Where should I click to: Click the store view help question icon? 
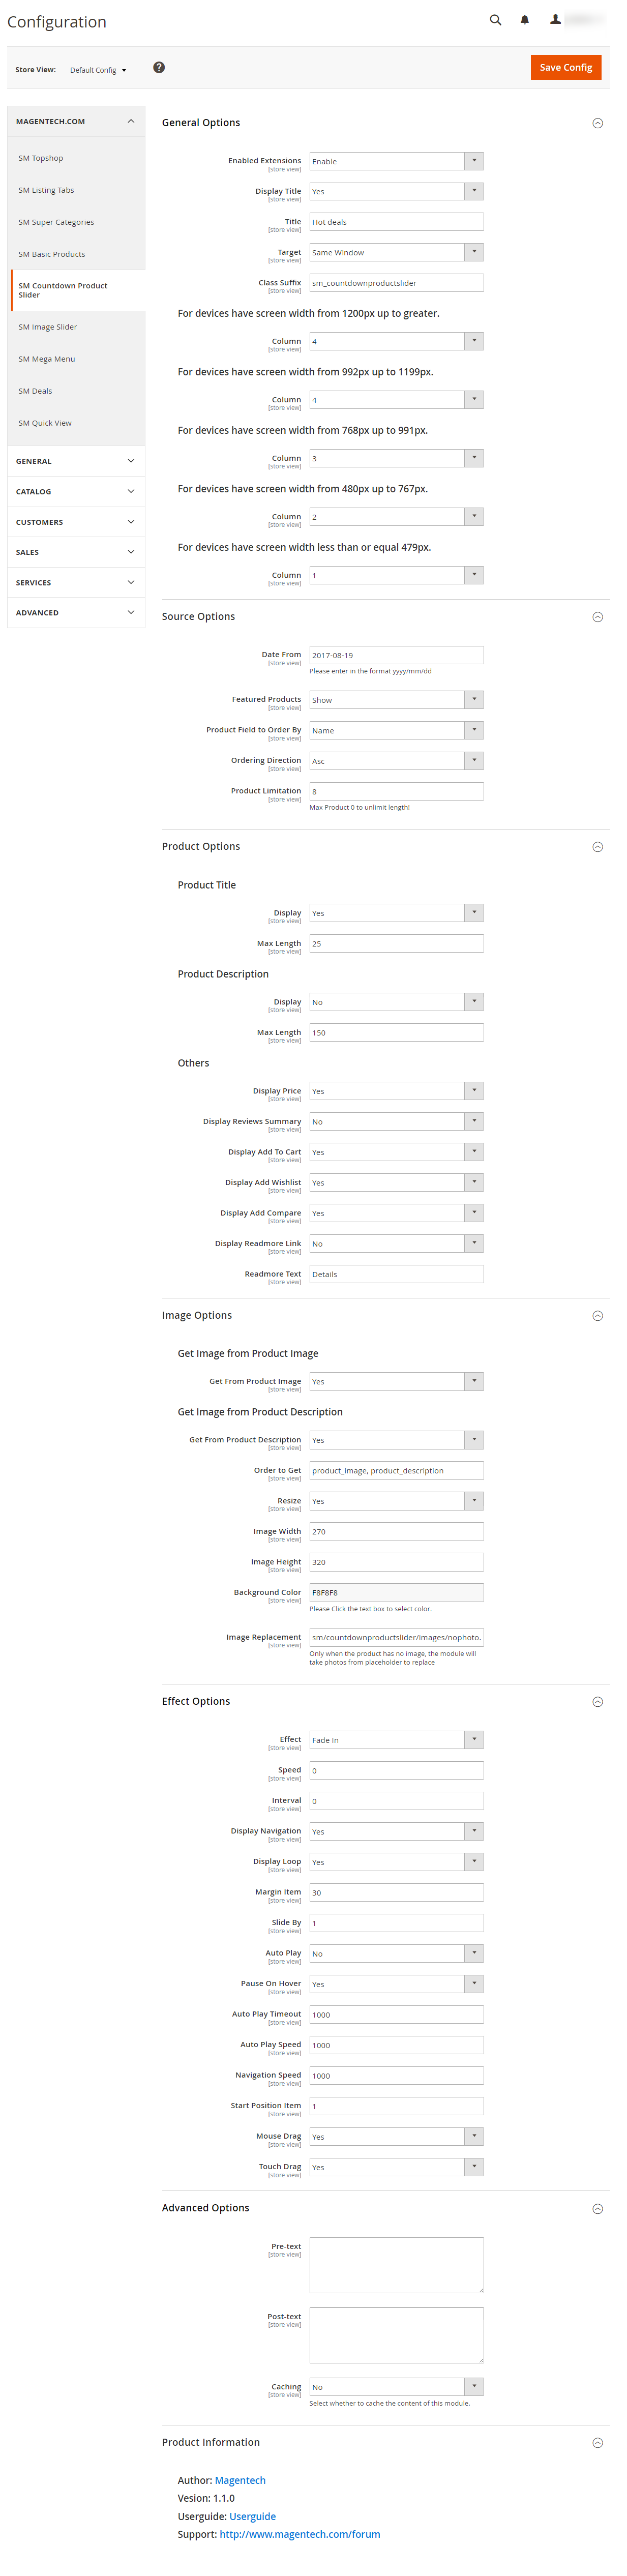pyautogui.click(x=159, y=68)
